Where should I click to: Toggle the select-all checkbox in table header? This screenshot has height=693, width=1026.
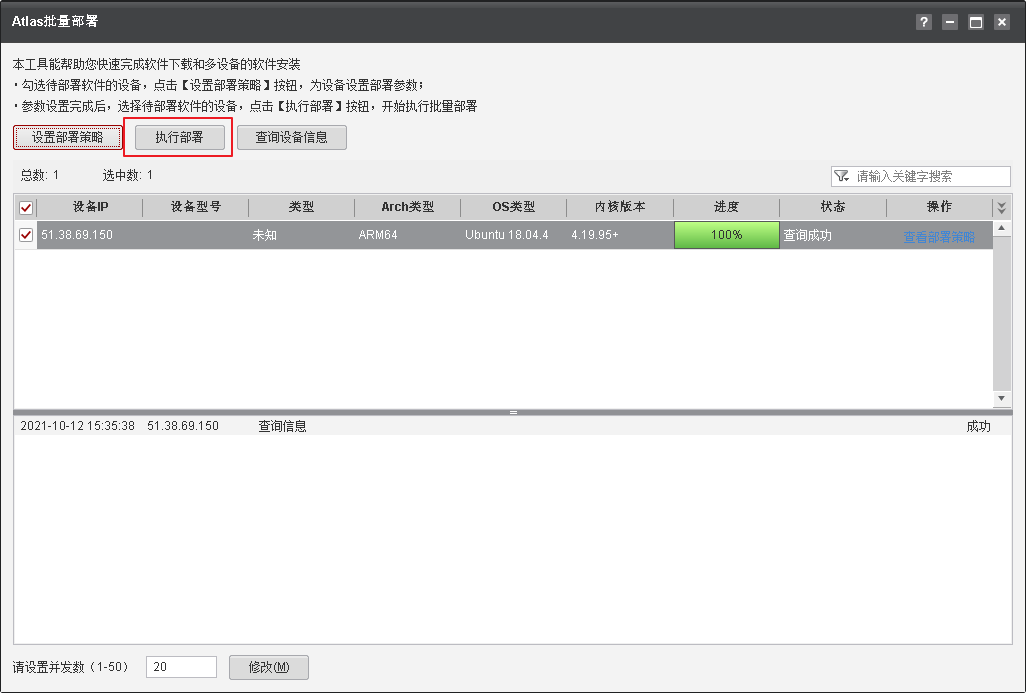pos(26,207)
